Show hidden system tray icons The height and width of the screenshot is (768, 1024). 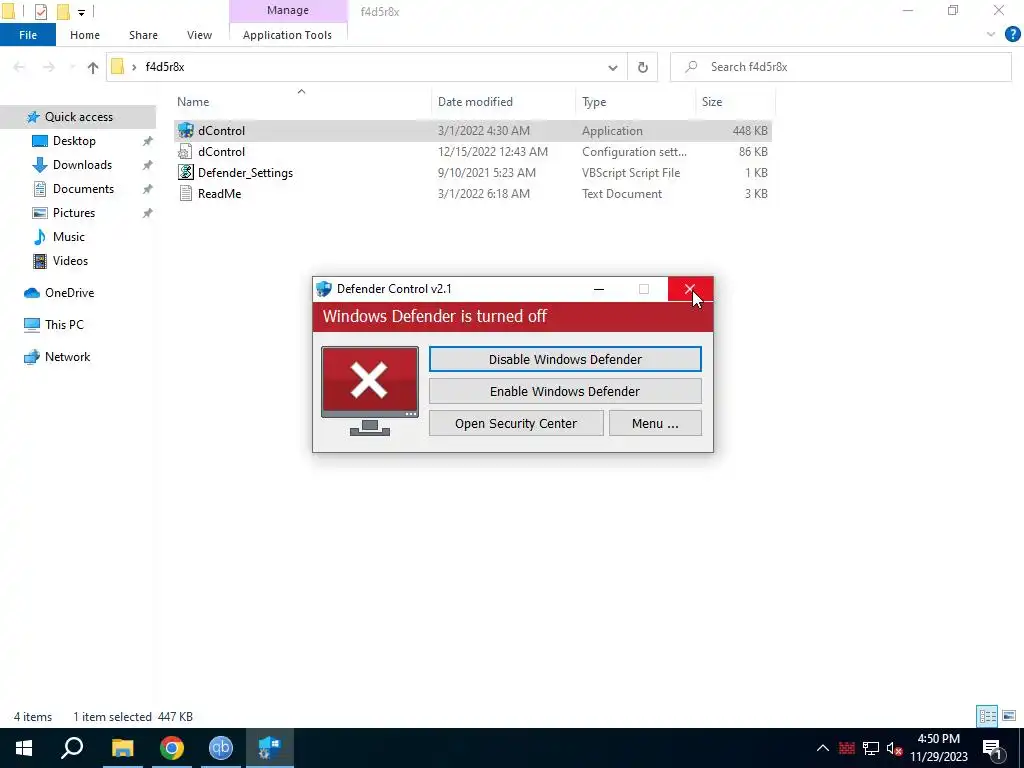[x=823, y=748]
